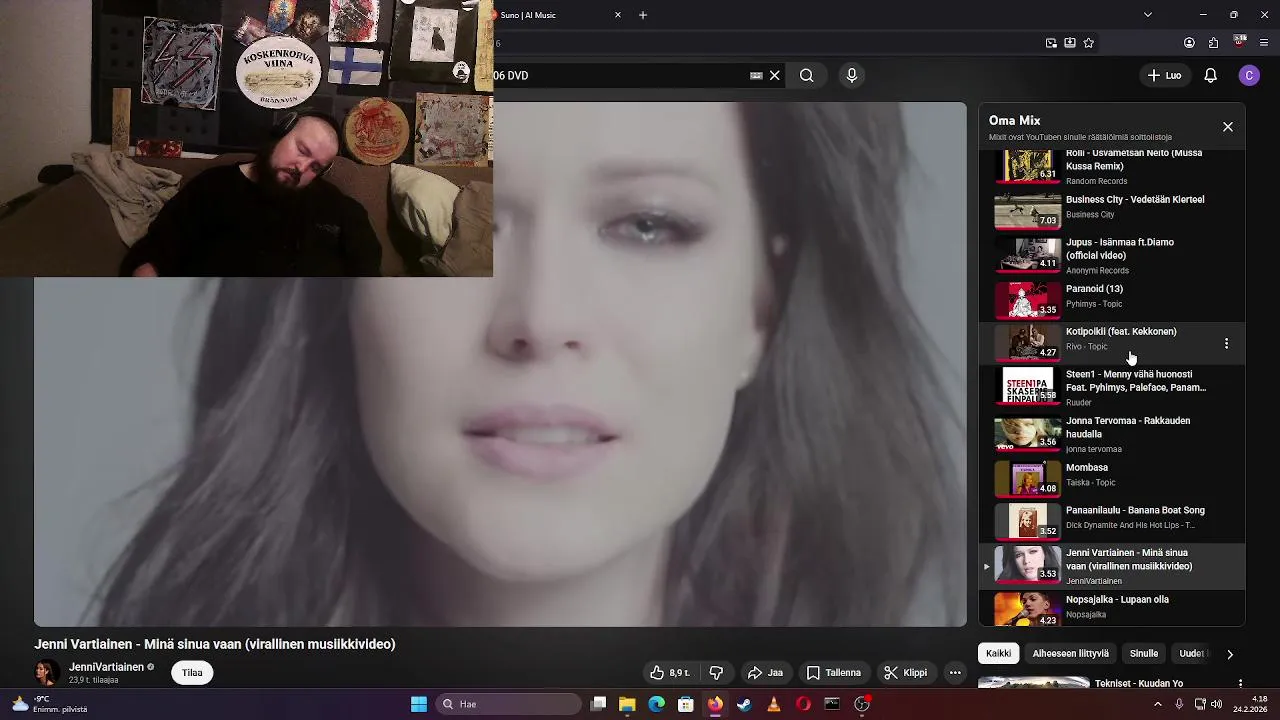Play Kotipoikii (feat. Kekkonen)
The height and width of the screenshot is (720, 1280).
pyautogui.click(x=1112, y=343)
